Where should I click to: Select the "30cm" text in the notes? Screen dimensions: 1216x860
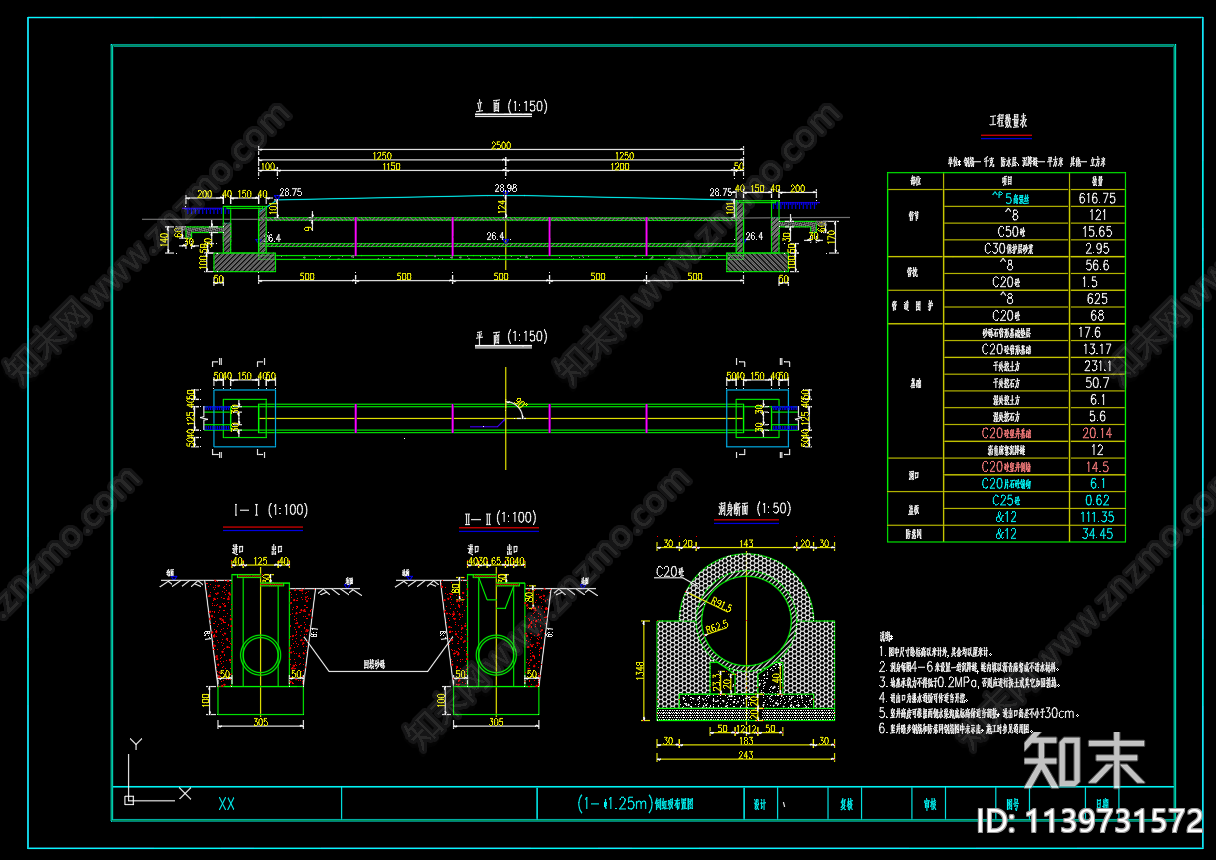1061,714
